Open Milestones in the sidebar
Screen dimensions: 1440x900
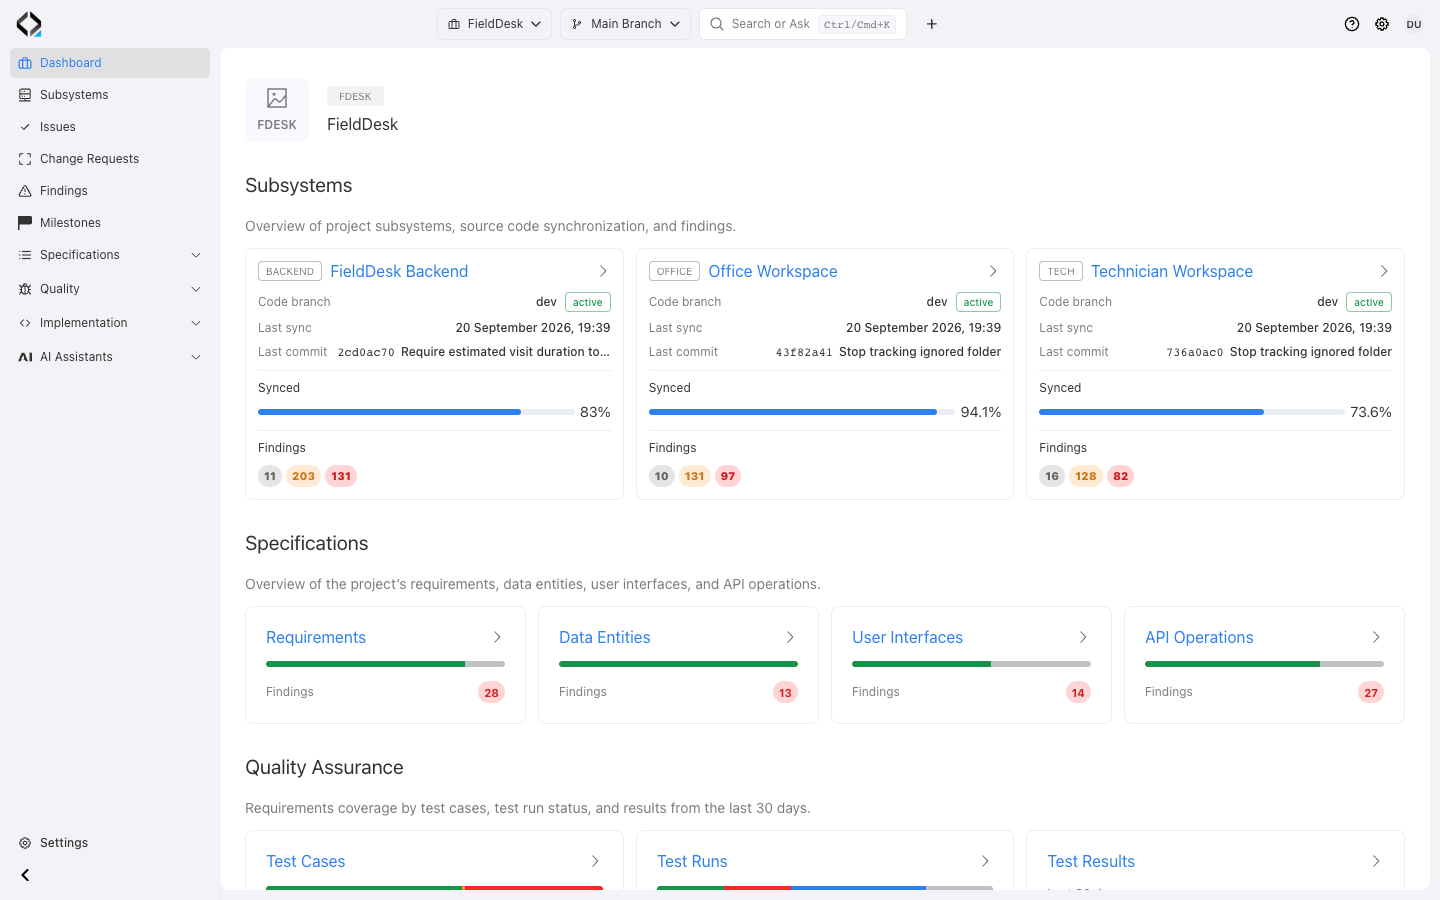[x=110, y=223]
